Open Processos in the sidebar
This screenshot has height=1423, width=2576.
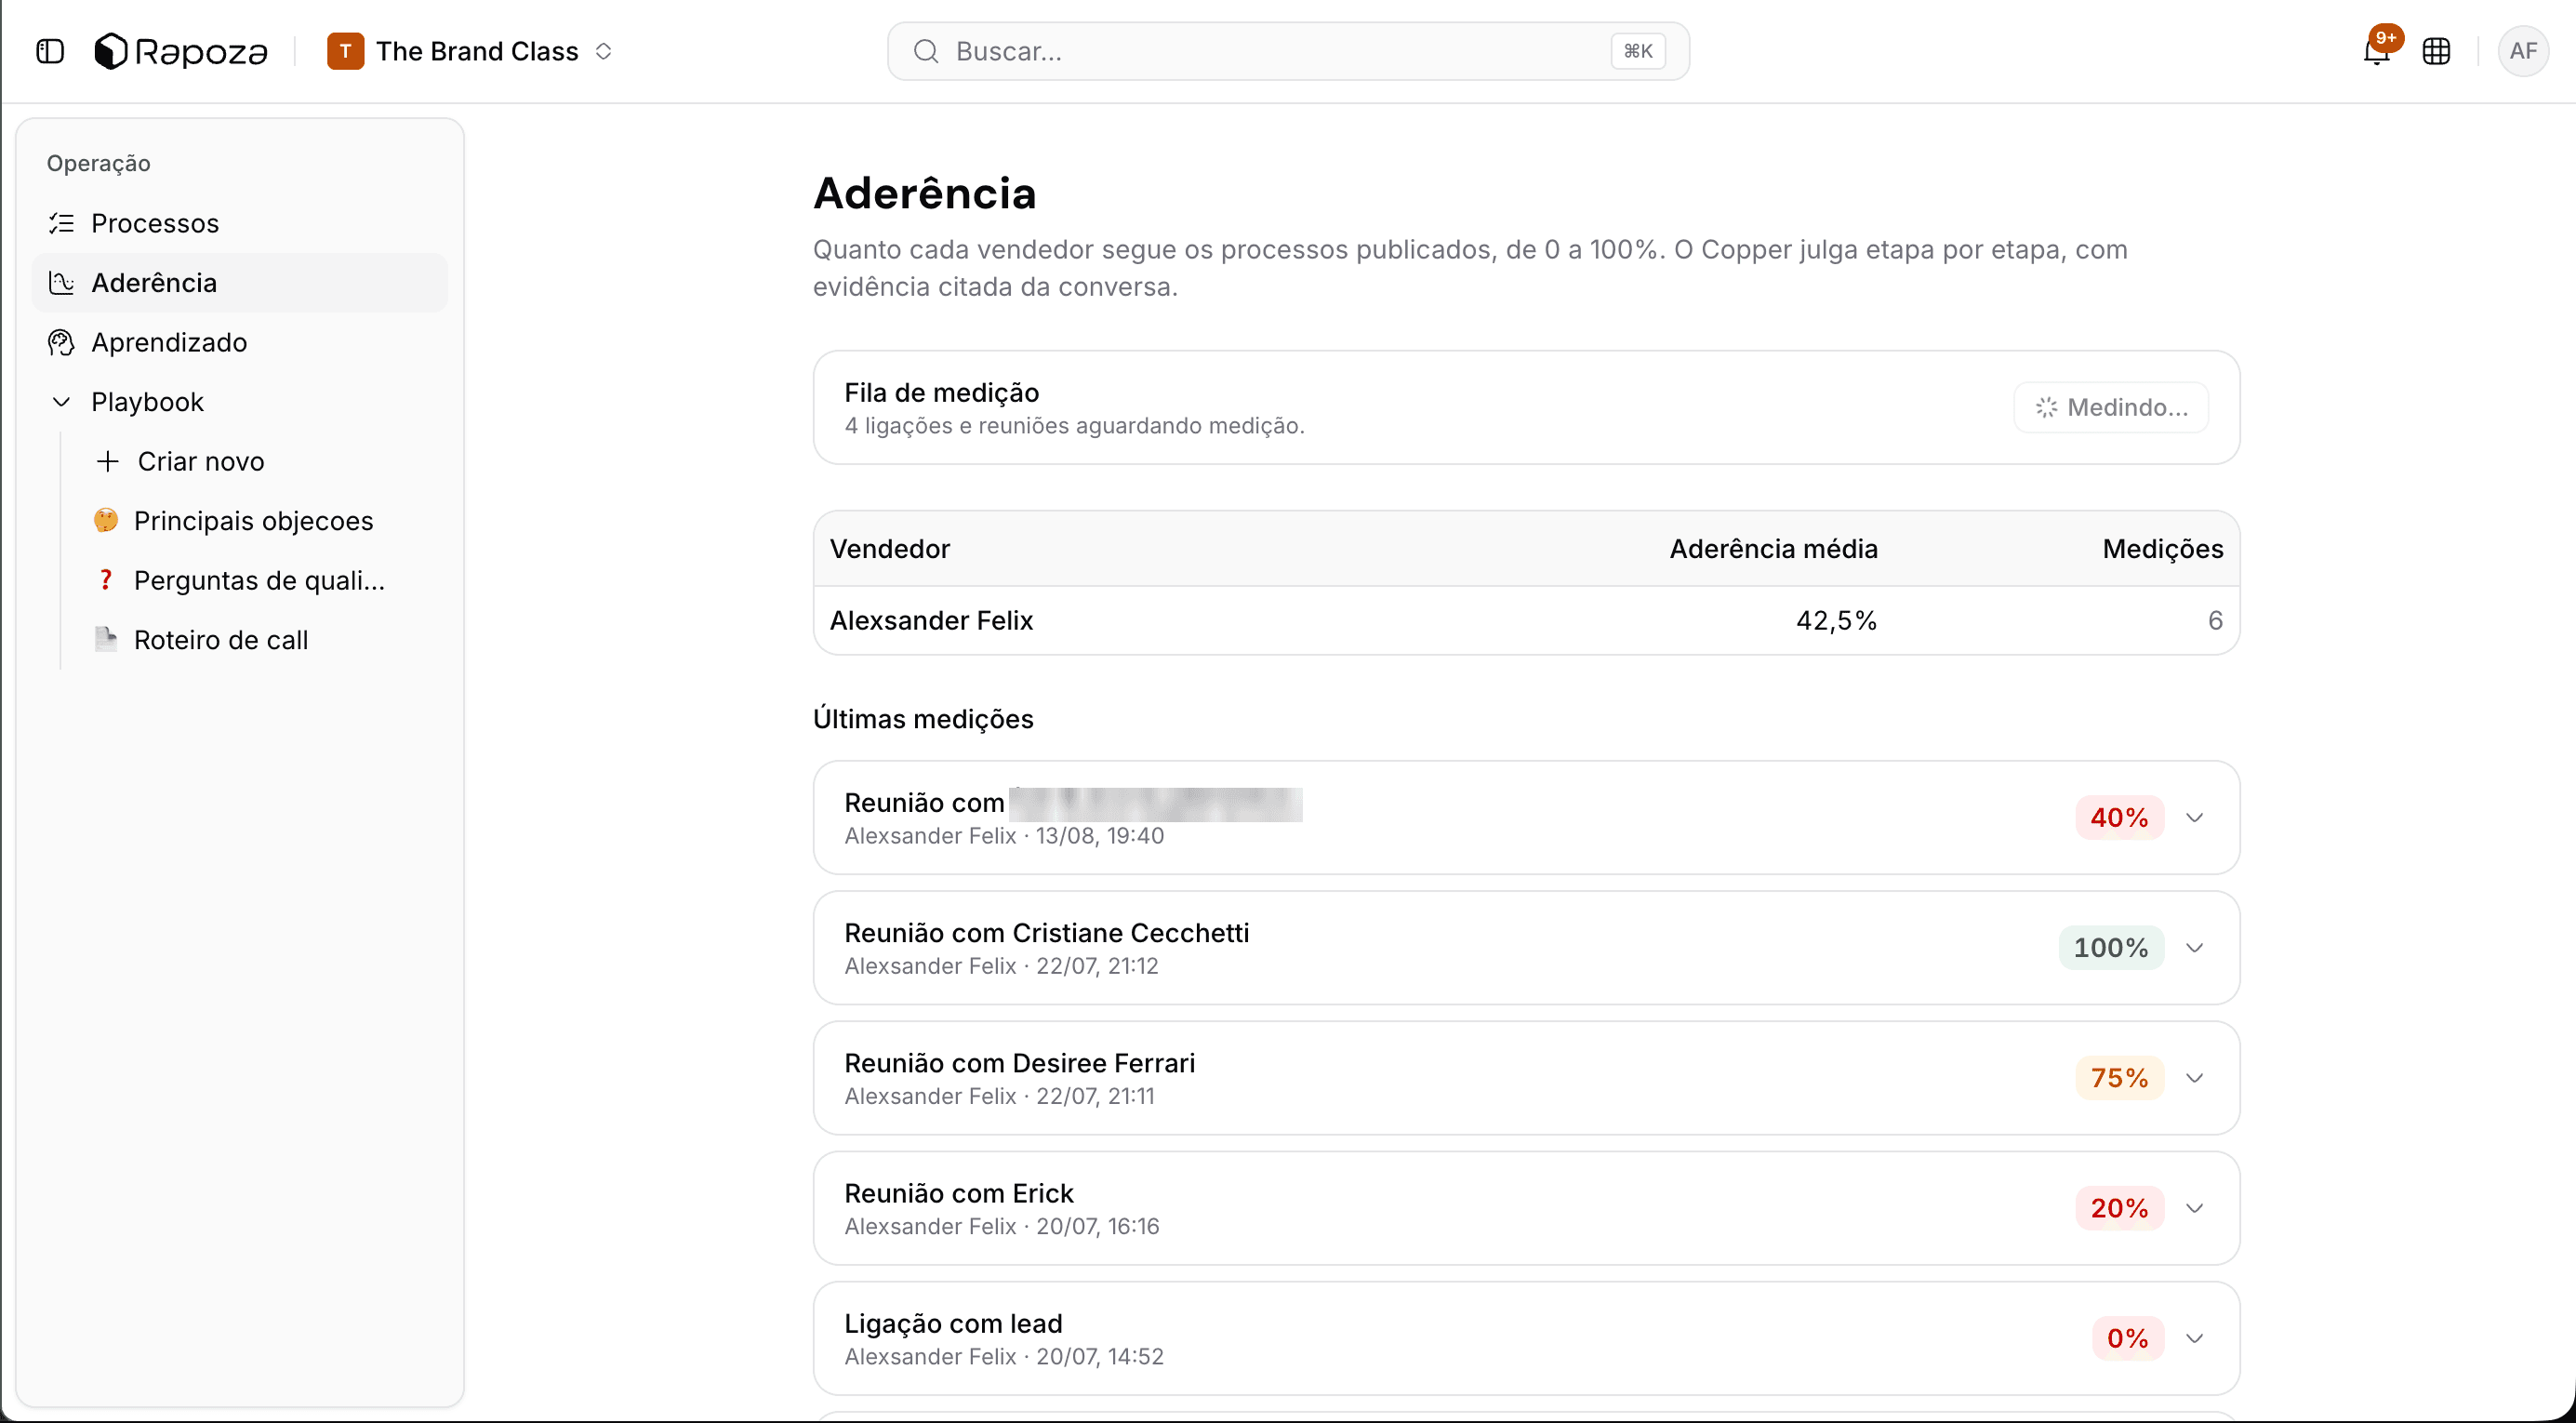(x=240, y=223)
